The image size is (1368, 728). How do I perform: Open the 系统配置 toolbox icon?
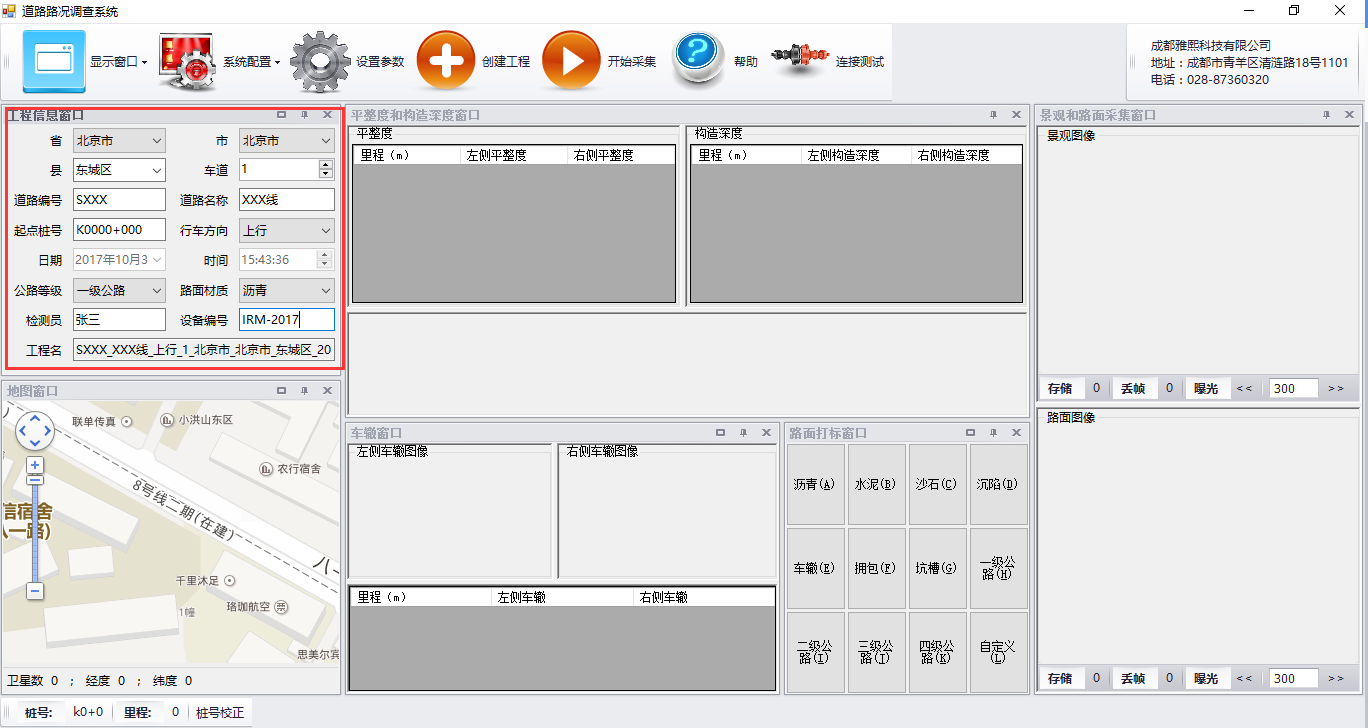(187, 61)
